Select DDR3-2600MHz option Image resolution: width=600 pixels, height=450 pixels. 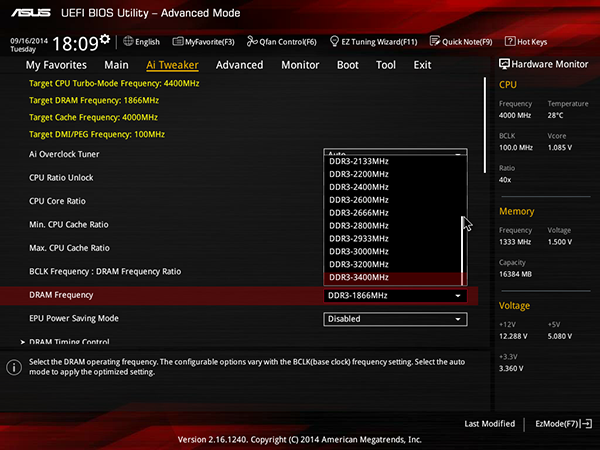point(393,200)
